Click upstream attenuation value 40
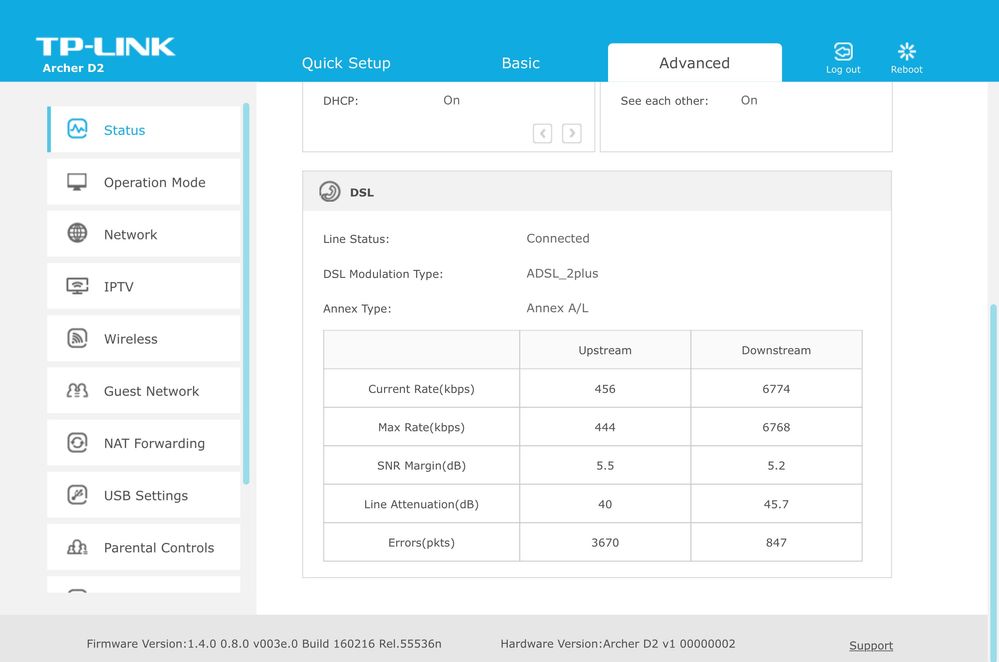Viewport: 999px width, 662px height. [x=605, y=504]
